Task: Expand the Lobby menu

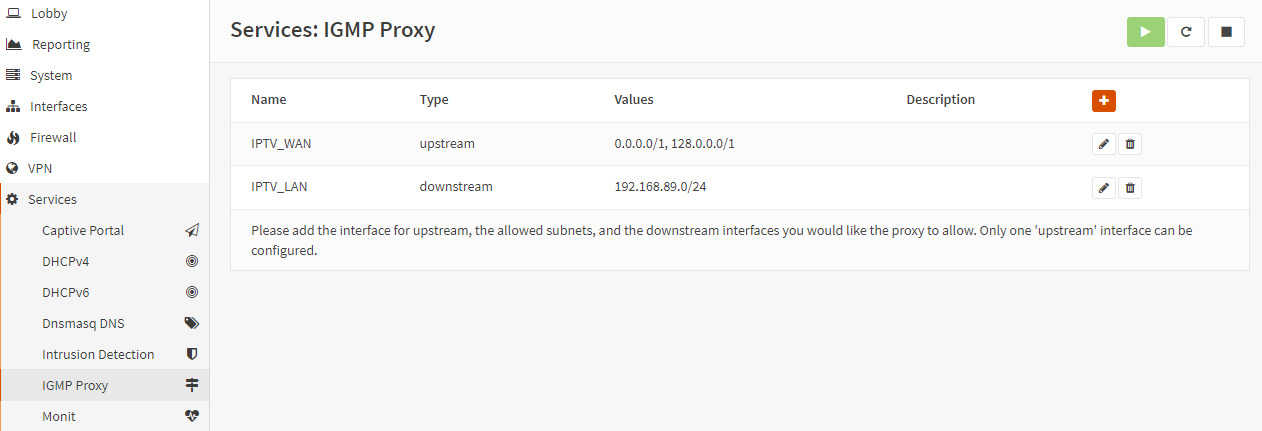Action: click(x=50, y=14)
